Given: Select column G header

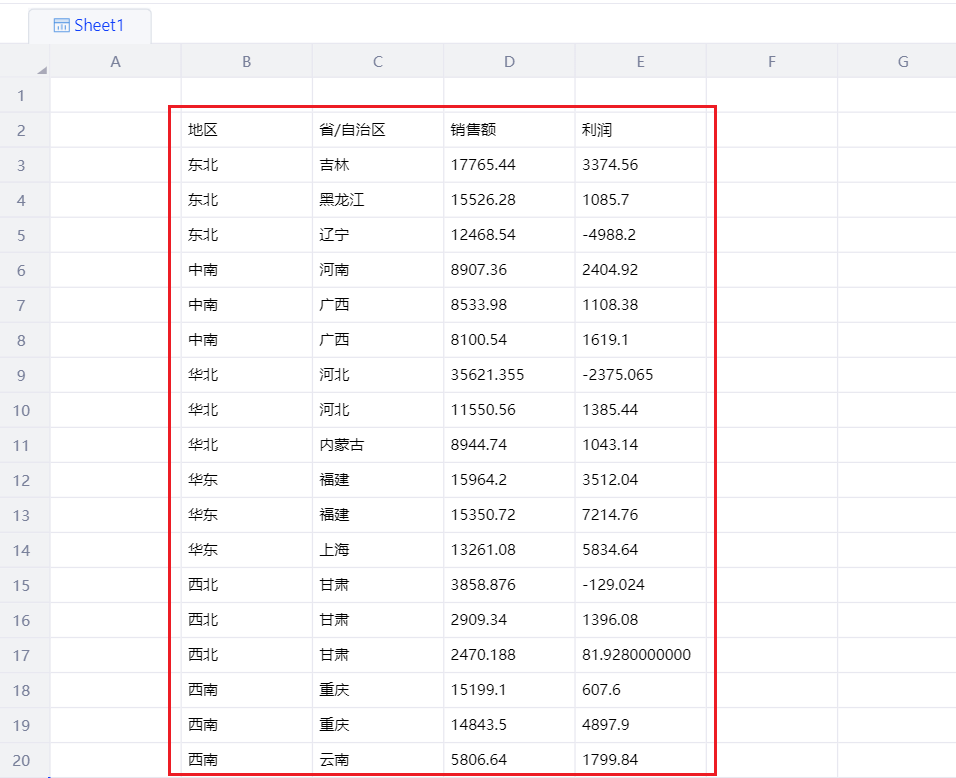Looking at the screenshot, I should [902, 62].
